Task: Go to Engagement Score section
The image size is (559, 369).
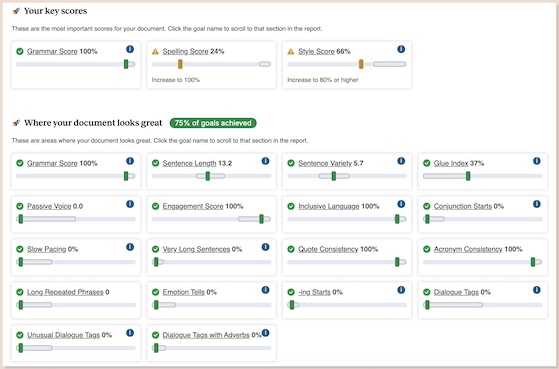Action: coord(193,206)
